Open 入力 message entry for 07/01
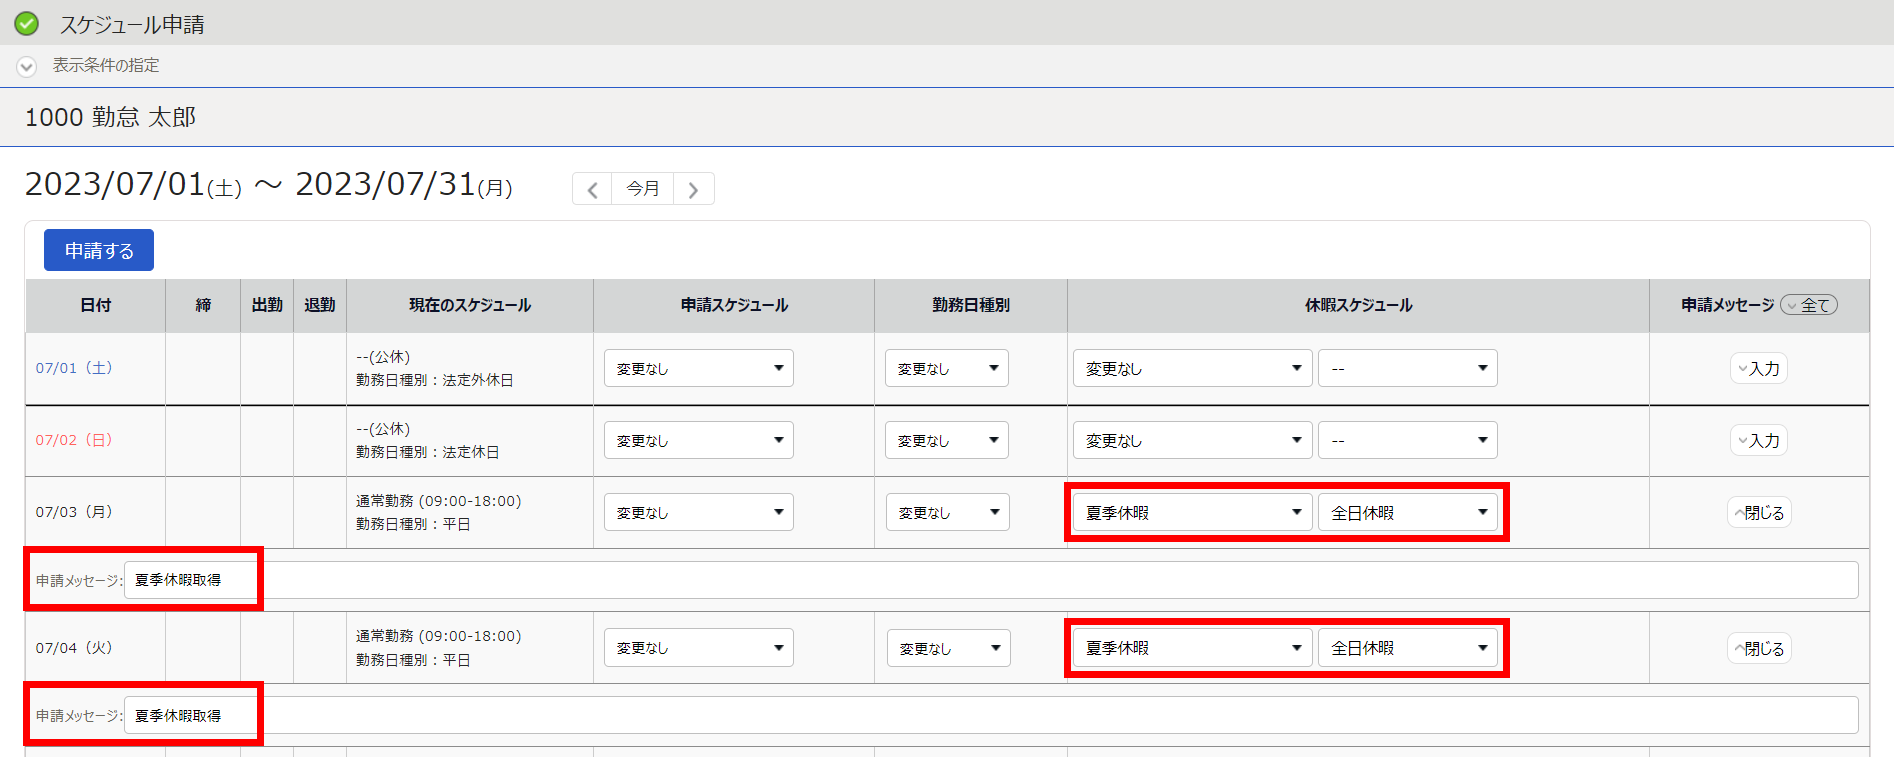 point(1759,368)
